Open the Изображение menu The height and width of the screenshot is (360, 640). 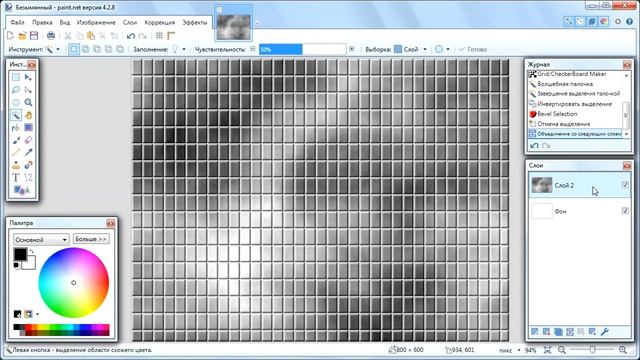tap(96, 22)
